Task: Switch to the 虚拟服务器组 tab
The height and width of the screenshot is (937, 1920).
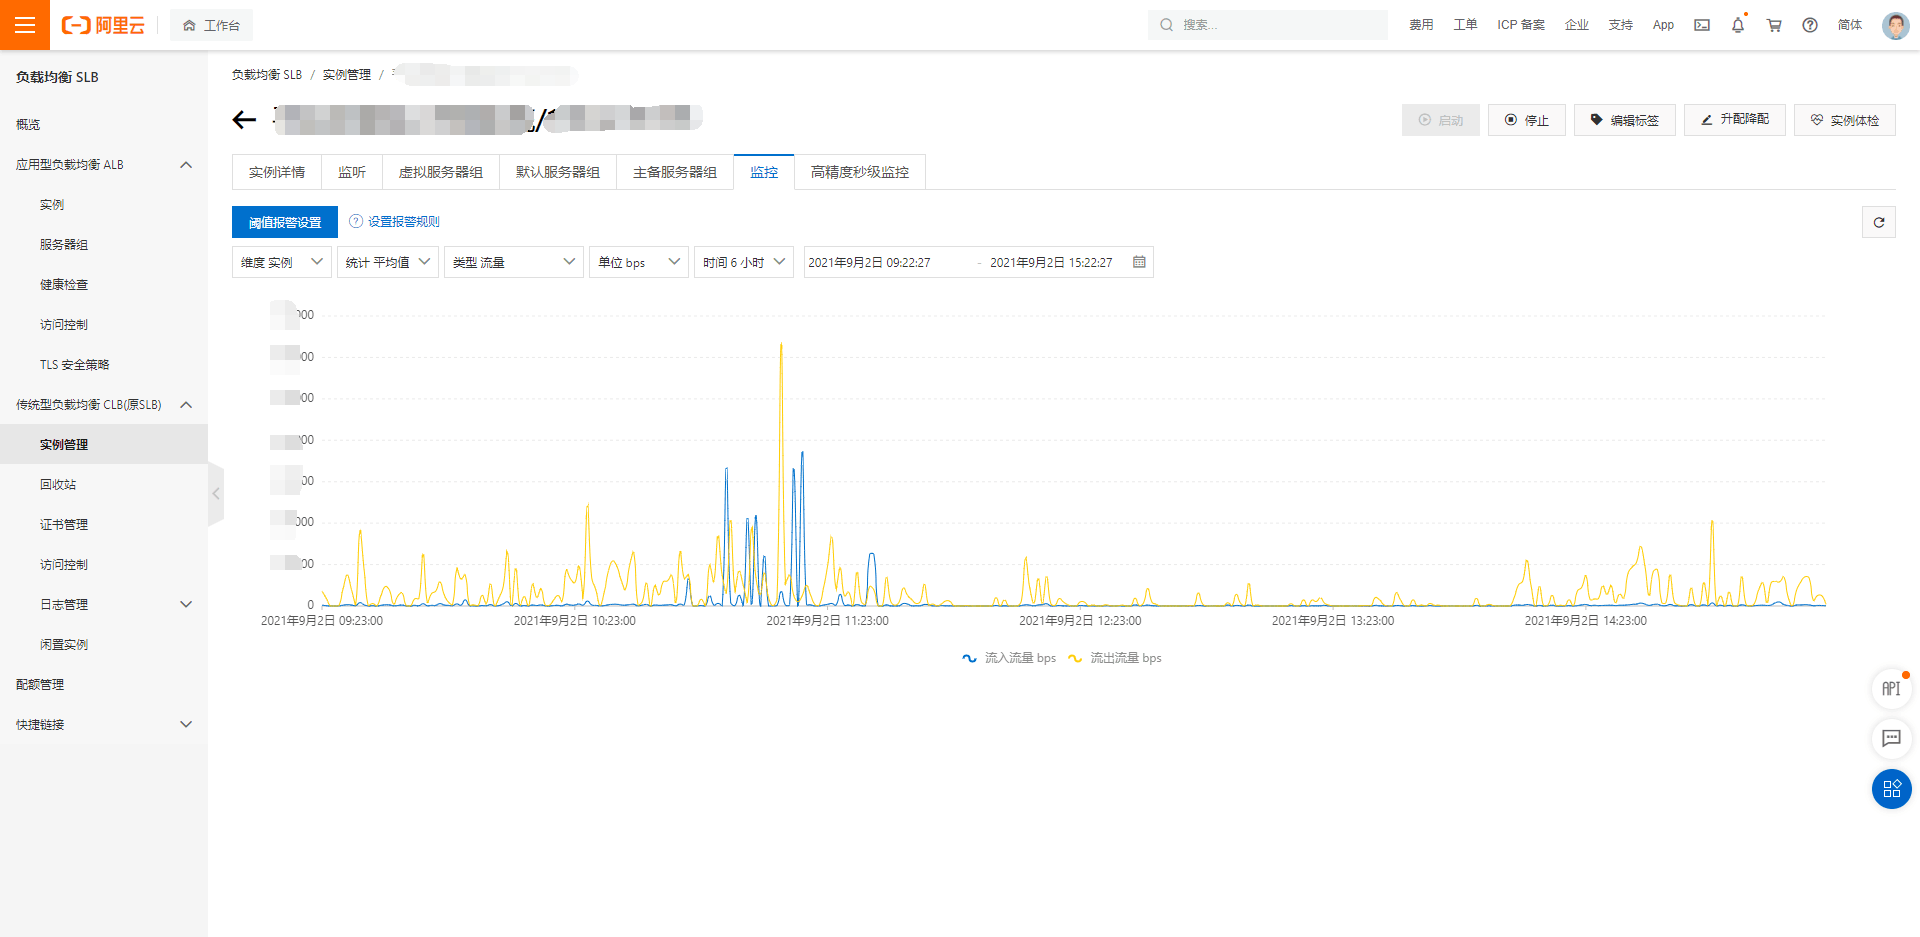Action: click(441, 172)
